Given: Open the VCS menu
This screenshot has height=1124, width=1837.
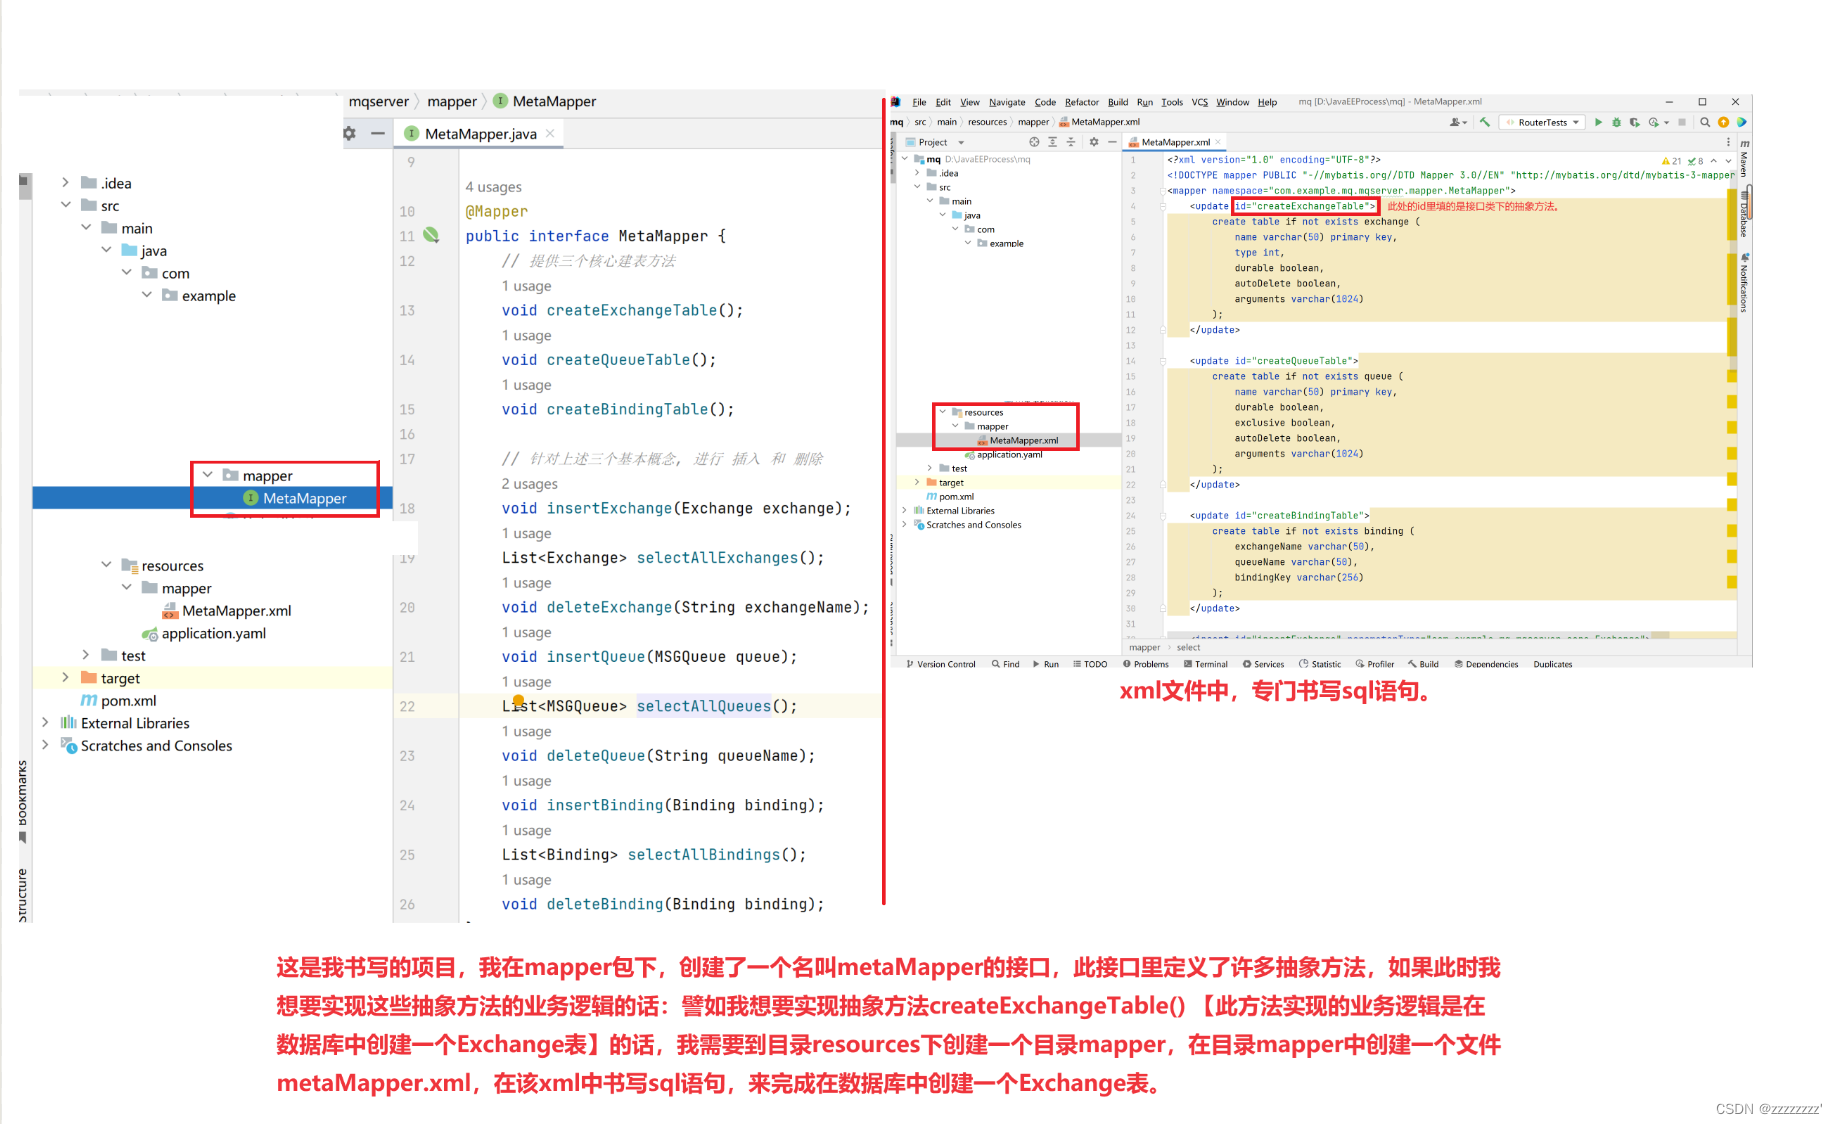Looking at the screenshot, I should pos(1199,102).
